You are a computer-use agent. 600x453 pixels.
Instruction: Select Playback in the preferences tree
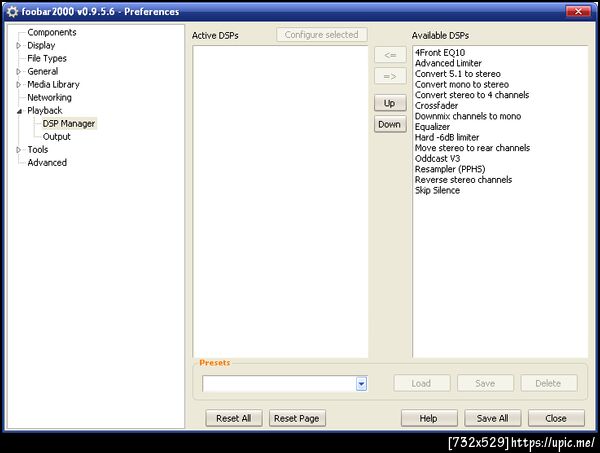44,111
